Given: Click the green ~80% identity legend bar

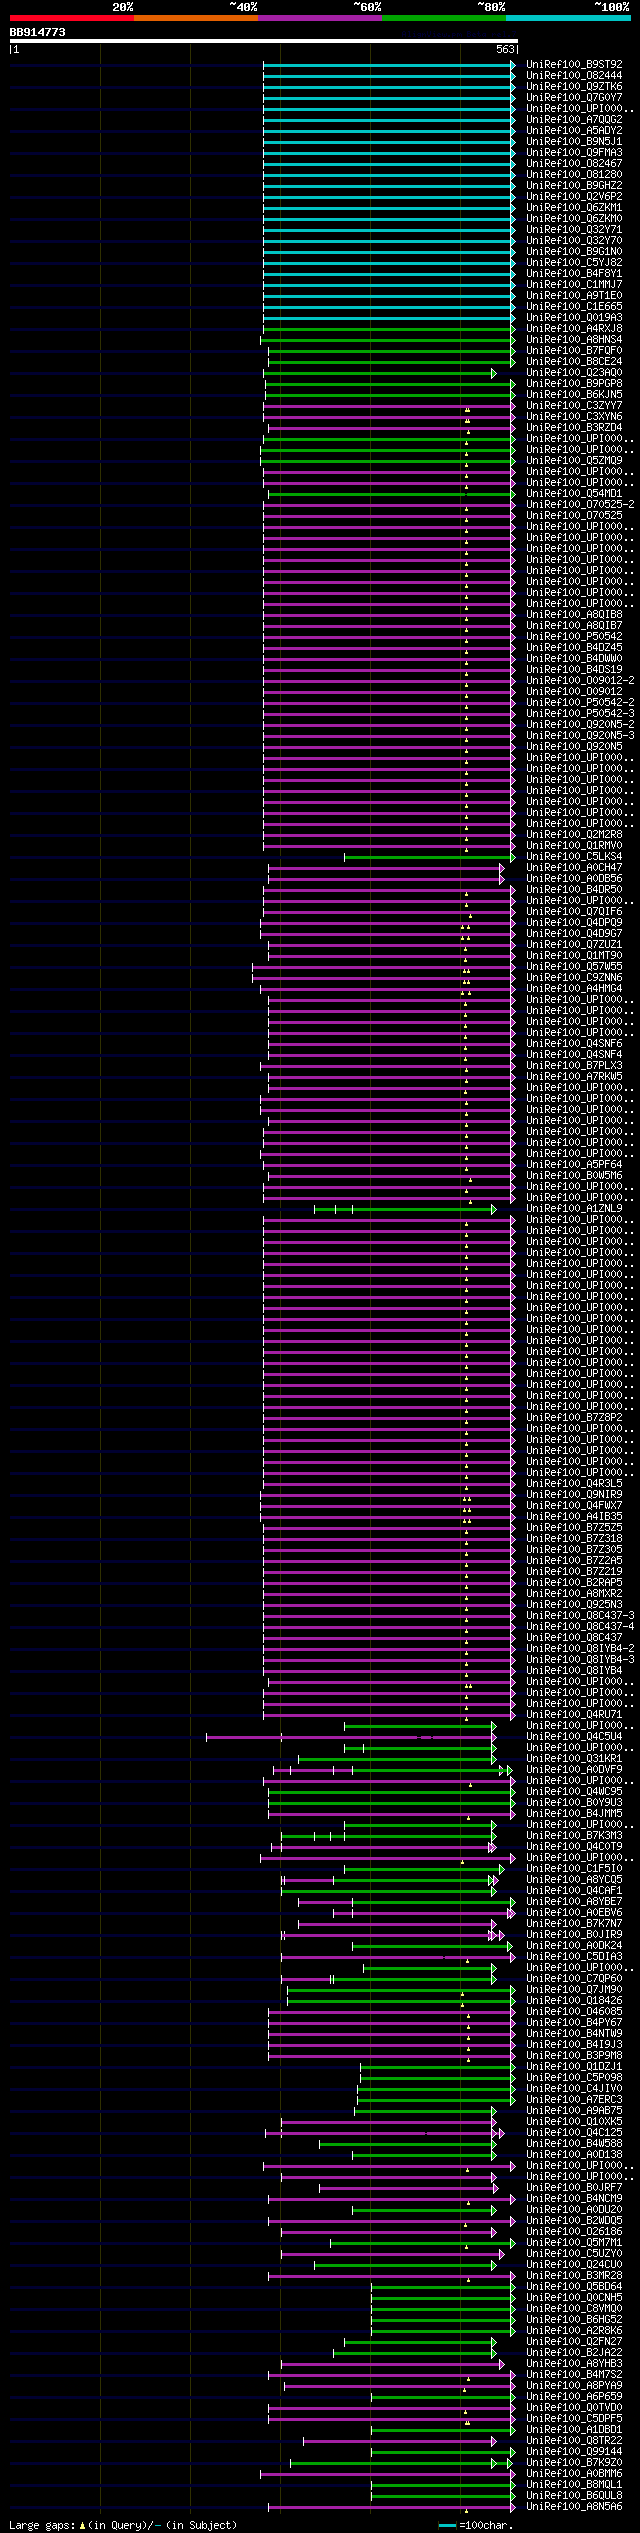Looking at the screenshot, I should (x=443, y=18).
